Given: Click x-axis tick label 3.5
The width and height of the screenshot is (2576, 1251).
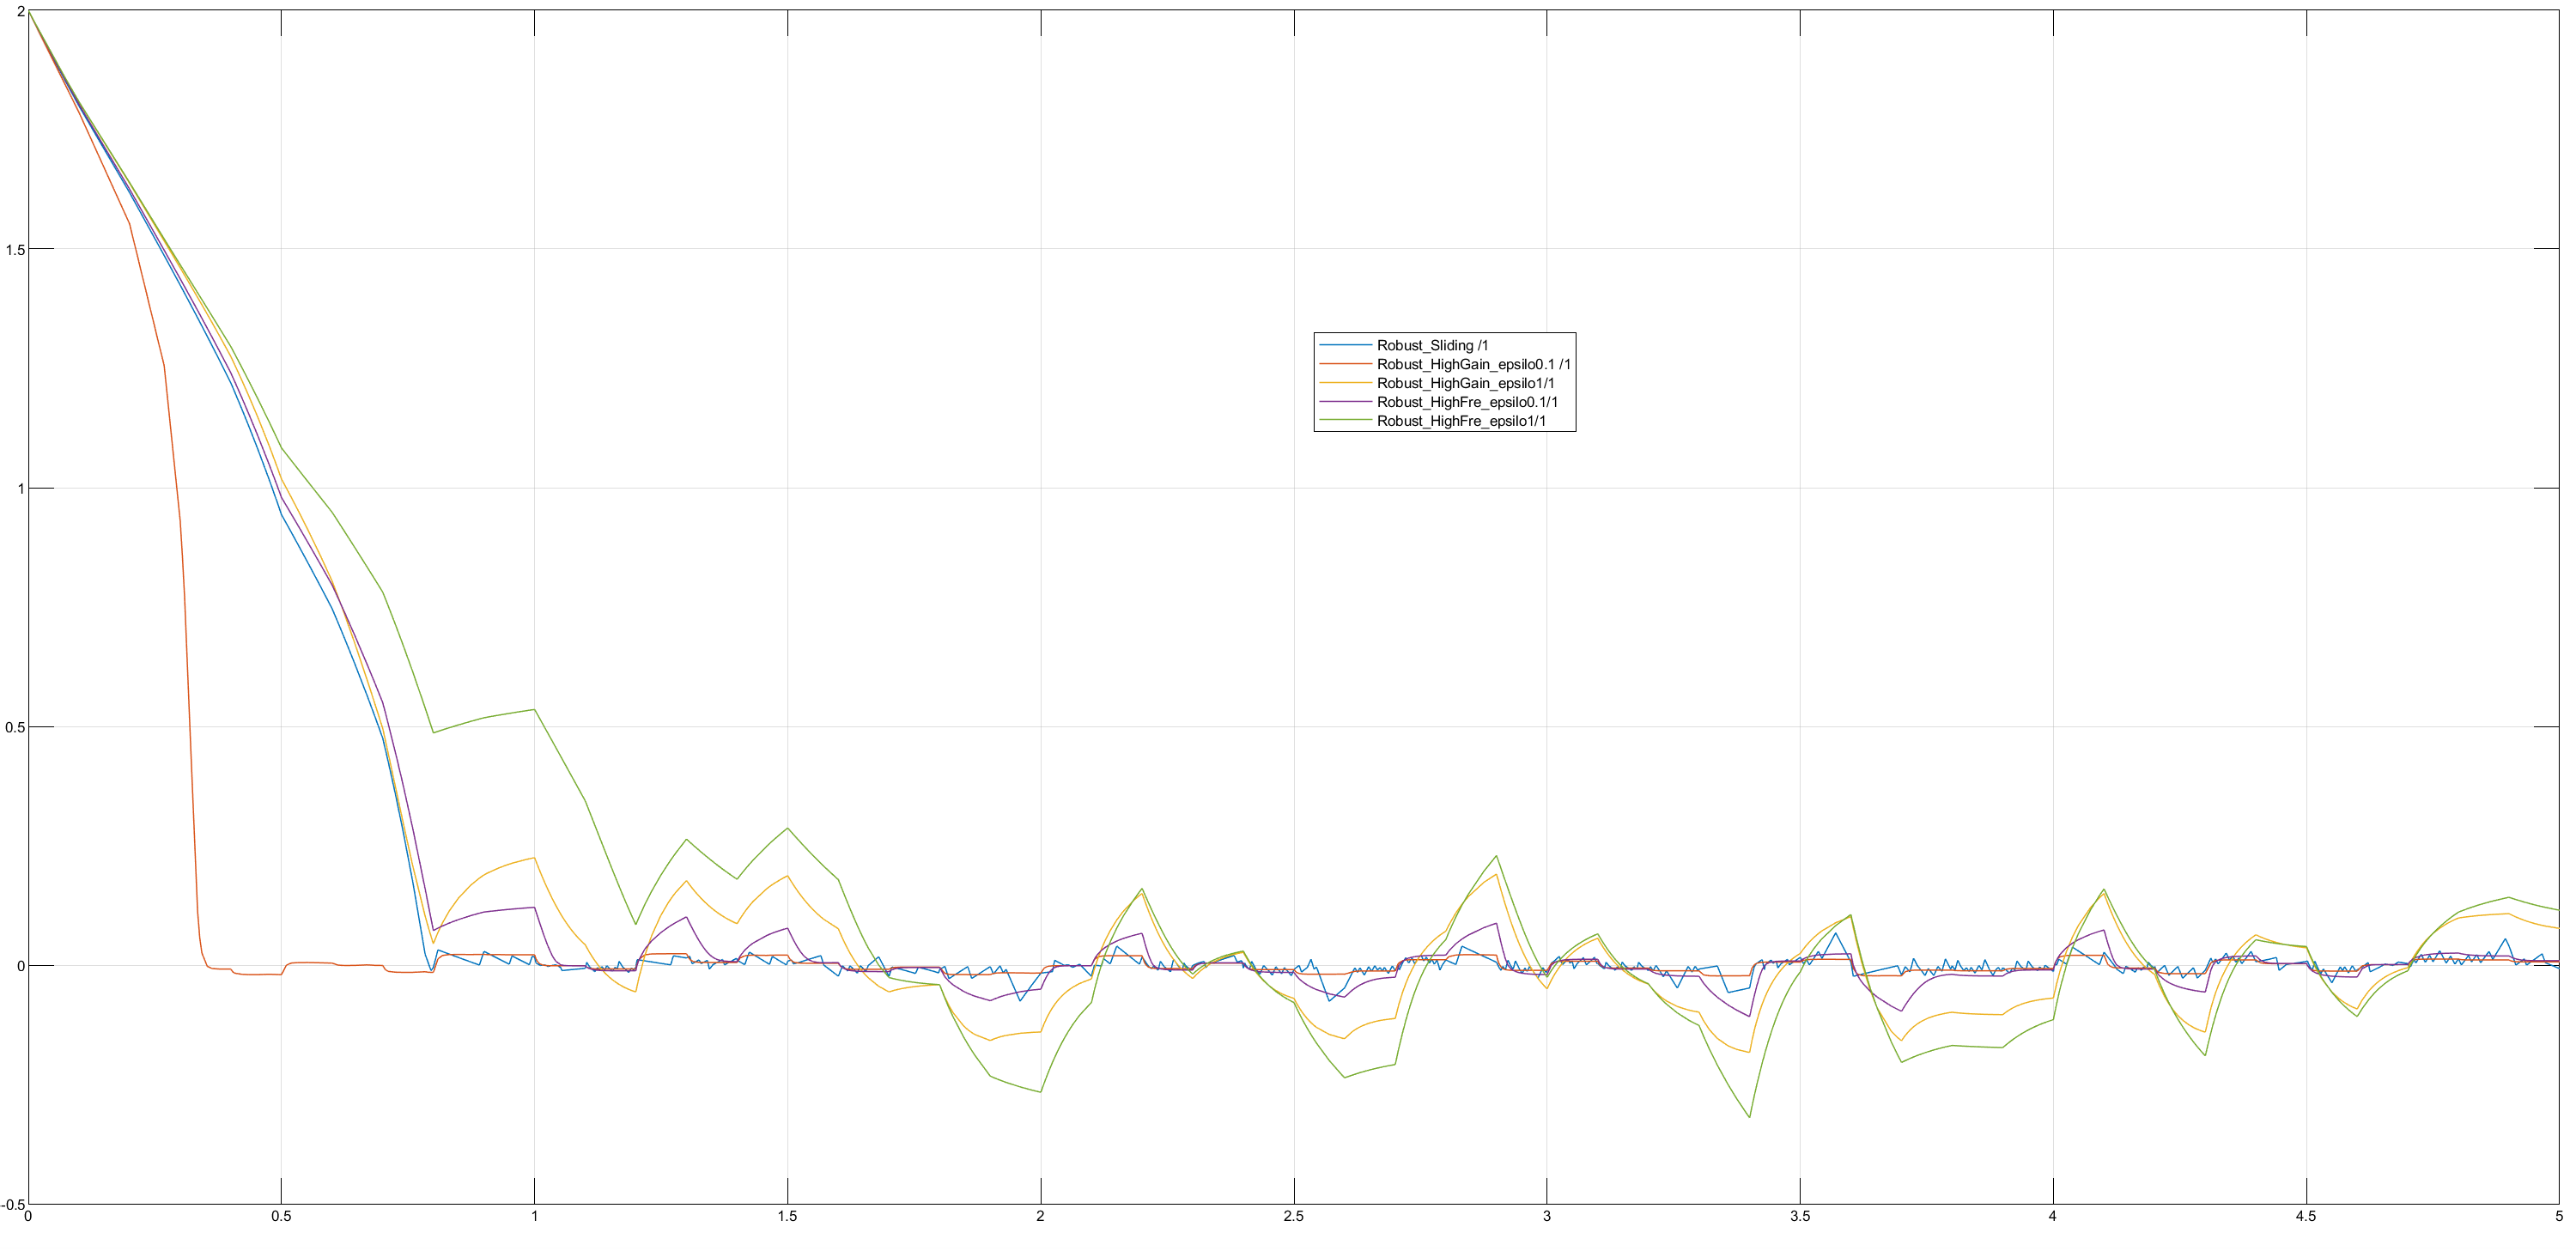Looking at the screenshot, I should click(1799, 1217).
